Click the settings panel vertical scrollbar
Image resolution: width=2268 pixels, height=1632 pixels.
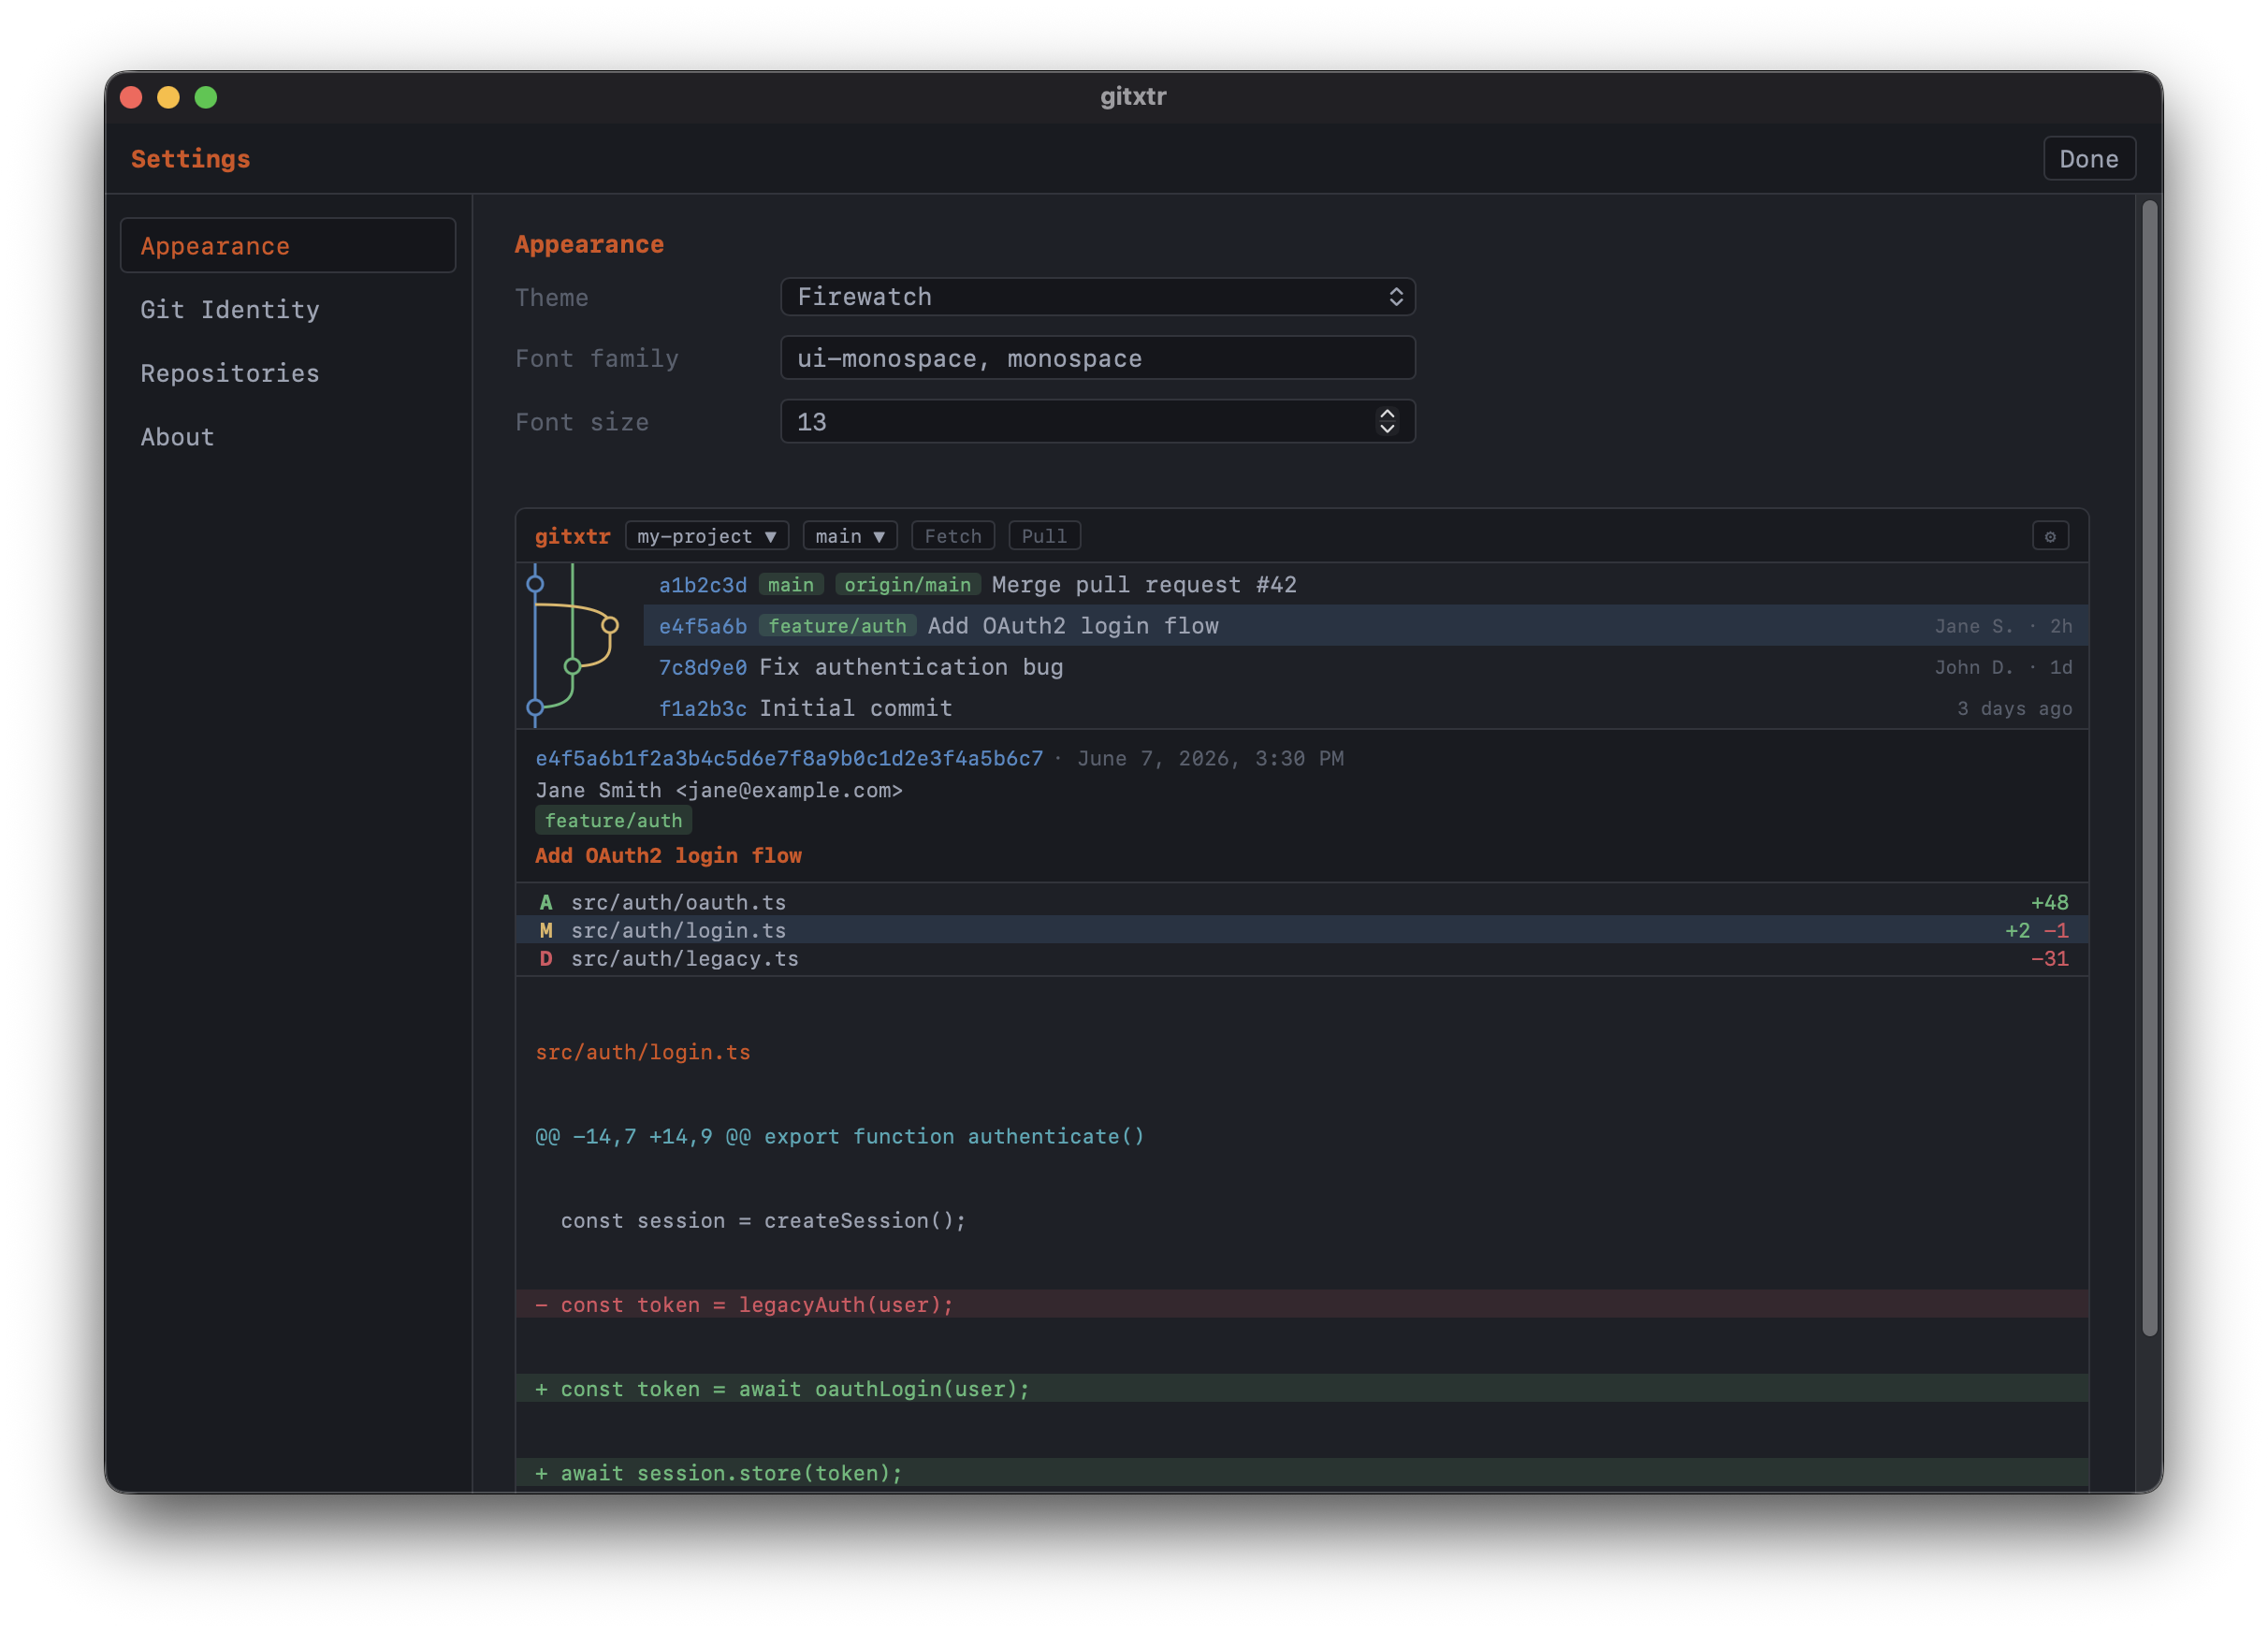2150,768
